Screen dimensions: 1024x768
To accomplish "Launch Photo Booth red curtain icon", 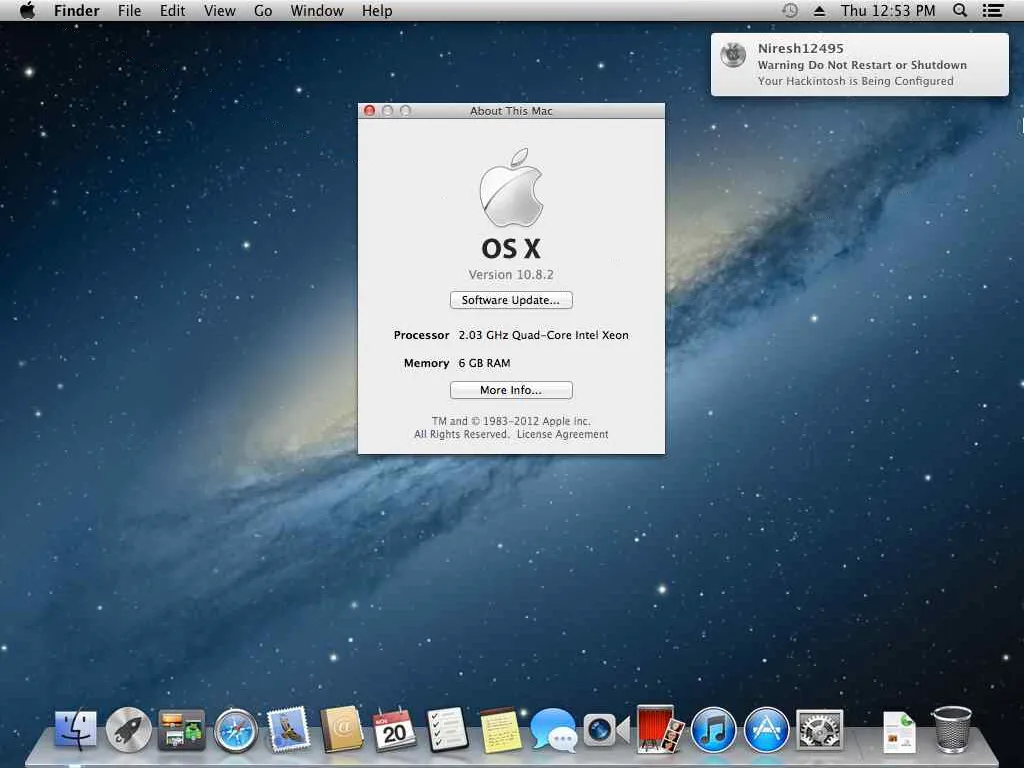I will point(660,729).
